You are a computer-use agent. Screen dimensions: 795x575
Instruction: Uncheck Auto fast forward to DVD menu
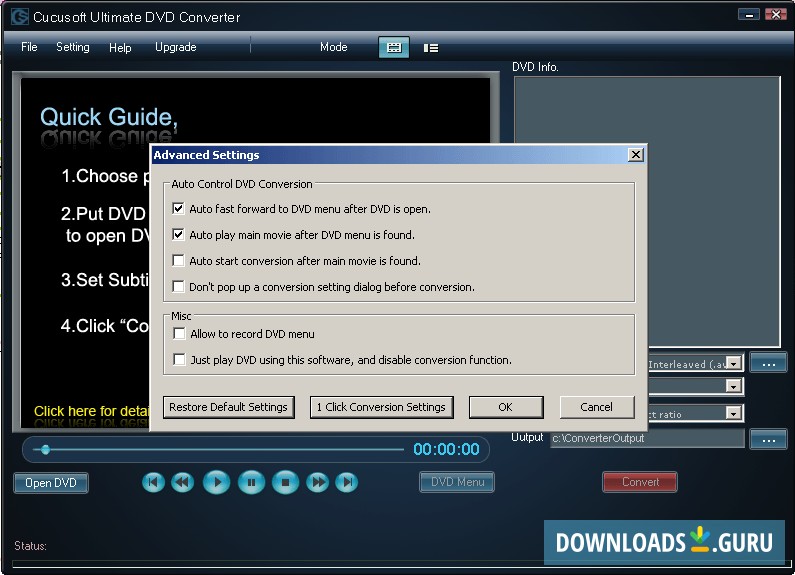178,208
